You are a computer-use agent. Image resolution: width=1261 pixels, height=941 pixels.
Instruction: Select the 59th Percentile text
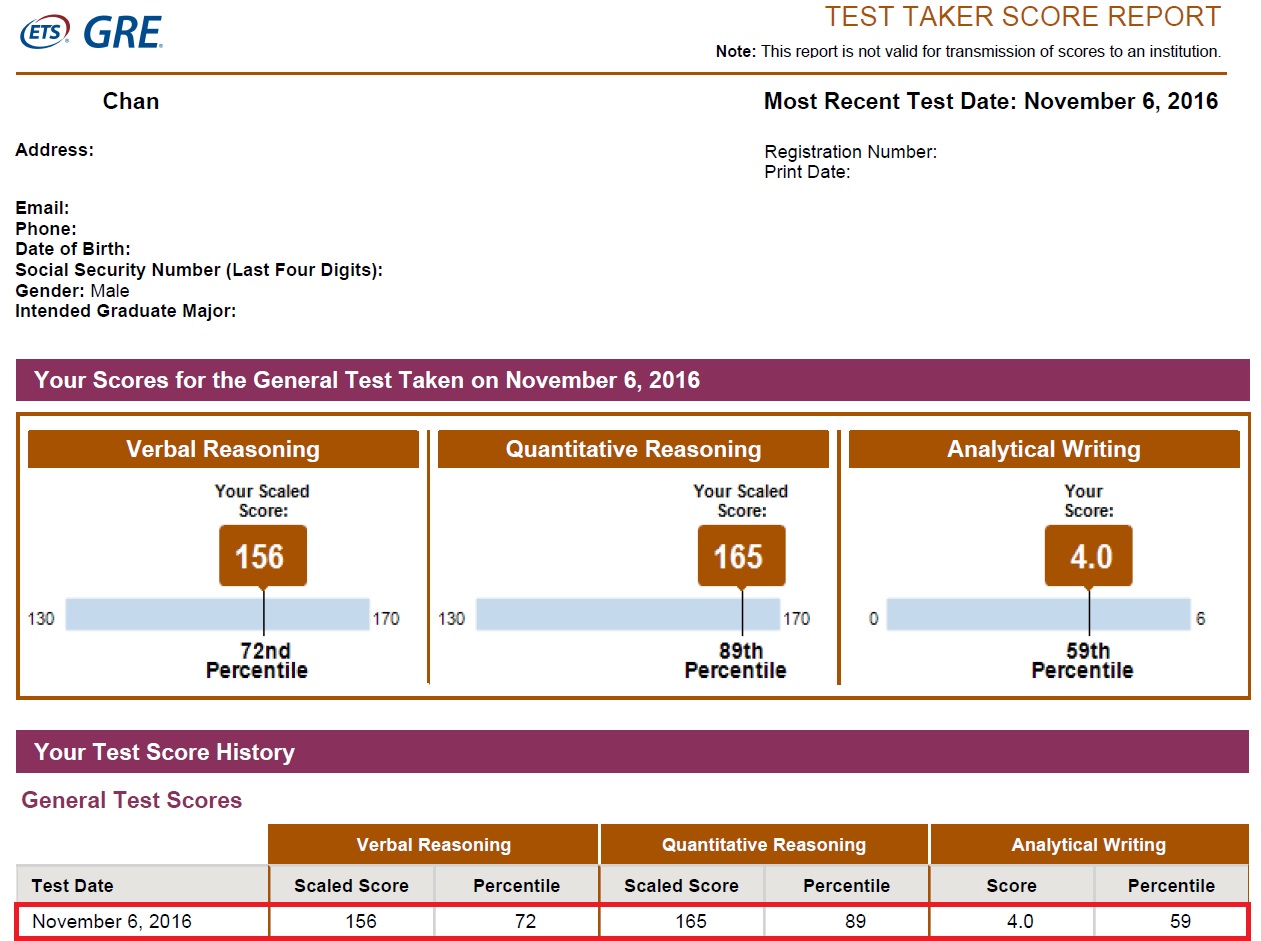click(x=1082, y=661)
